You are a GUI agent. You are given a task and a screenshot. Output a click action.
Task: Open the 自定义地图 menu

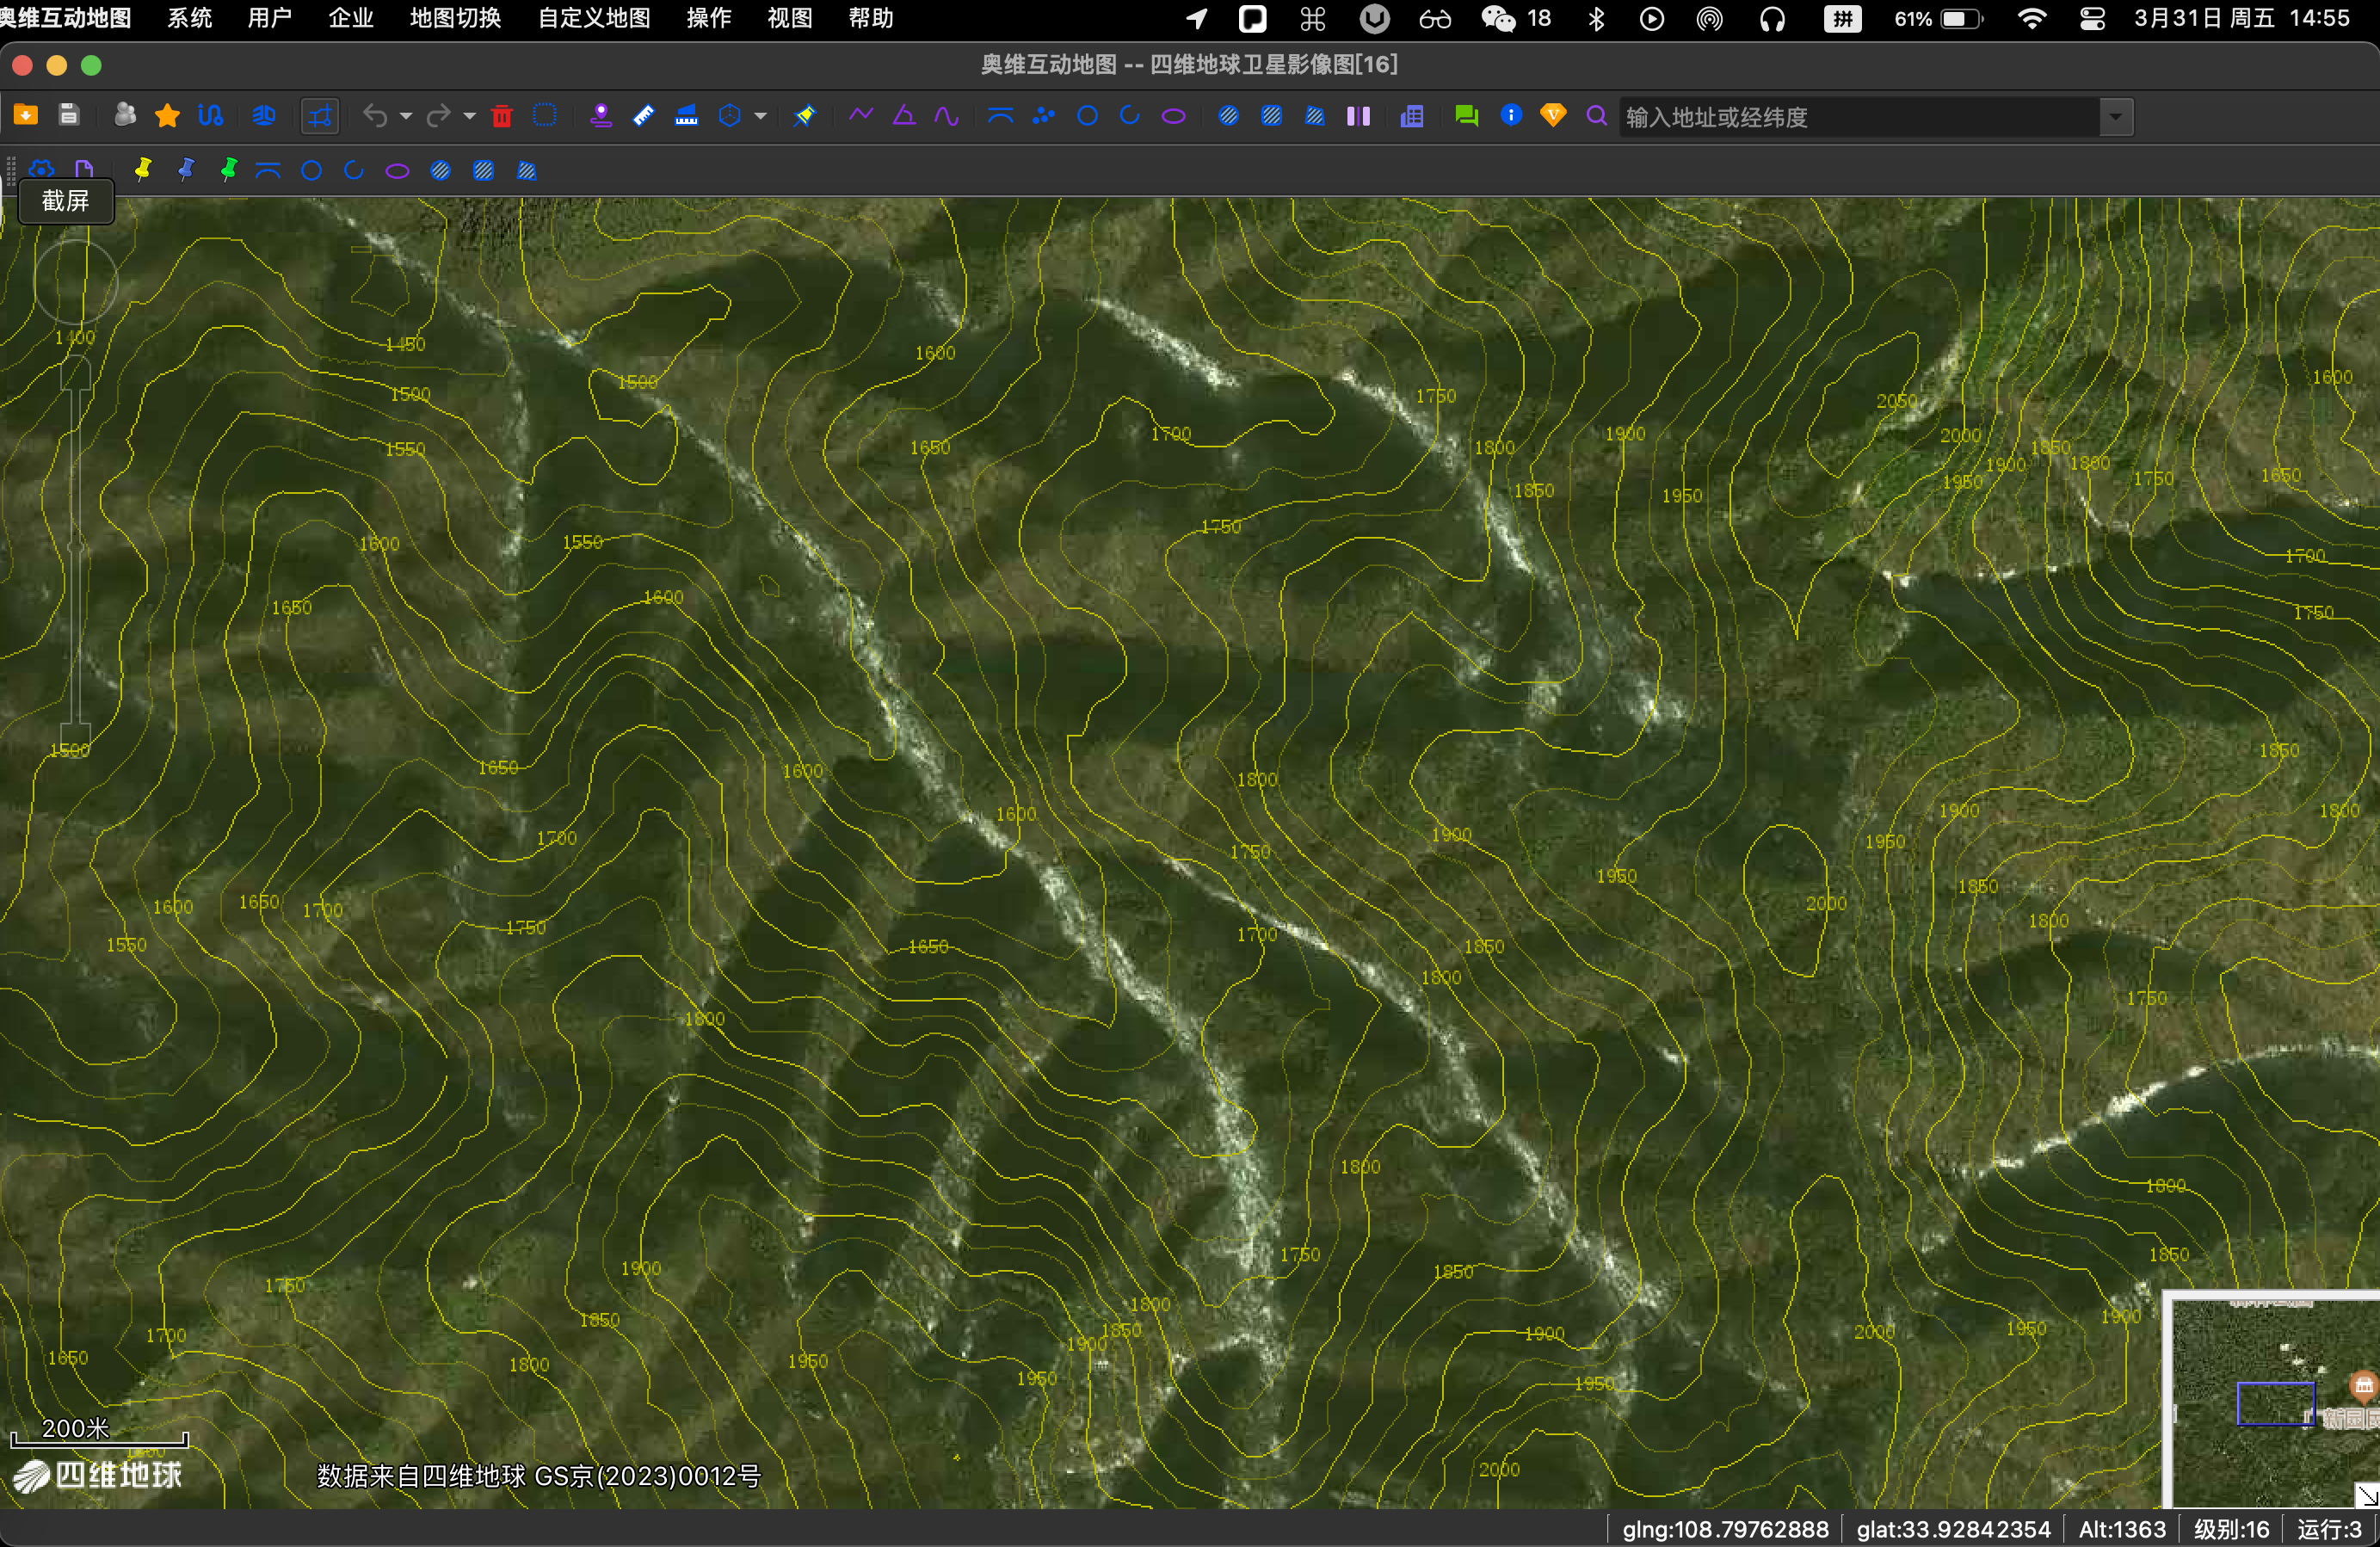pos(594,19)
